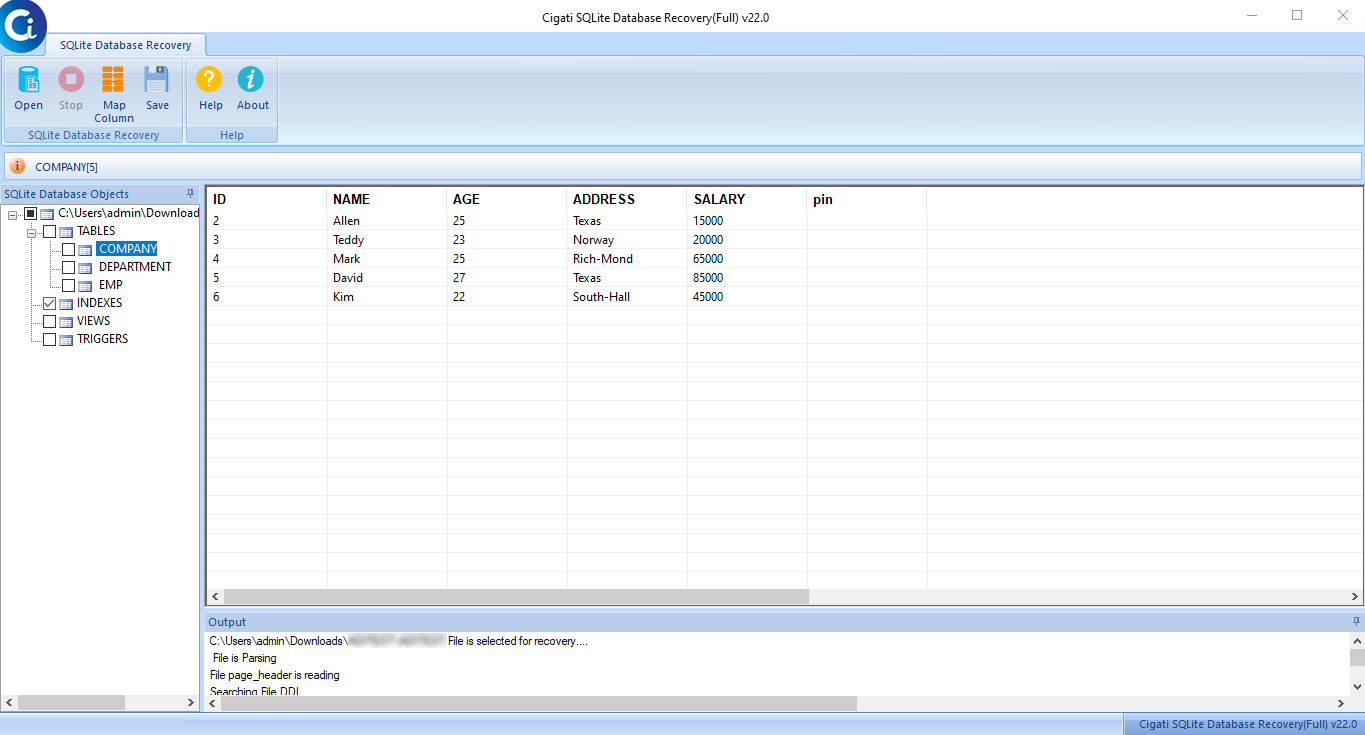Click the DEPARTMENT table icon in tree

[x=85, y=267]
